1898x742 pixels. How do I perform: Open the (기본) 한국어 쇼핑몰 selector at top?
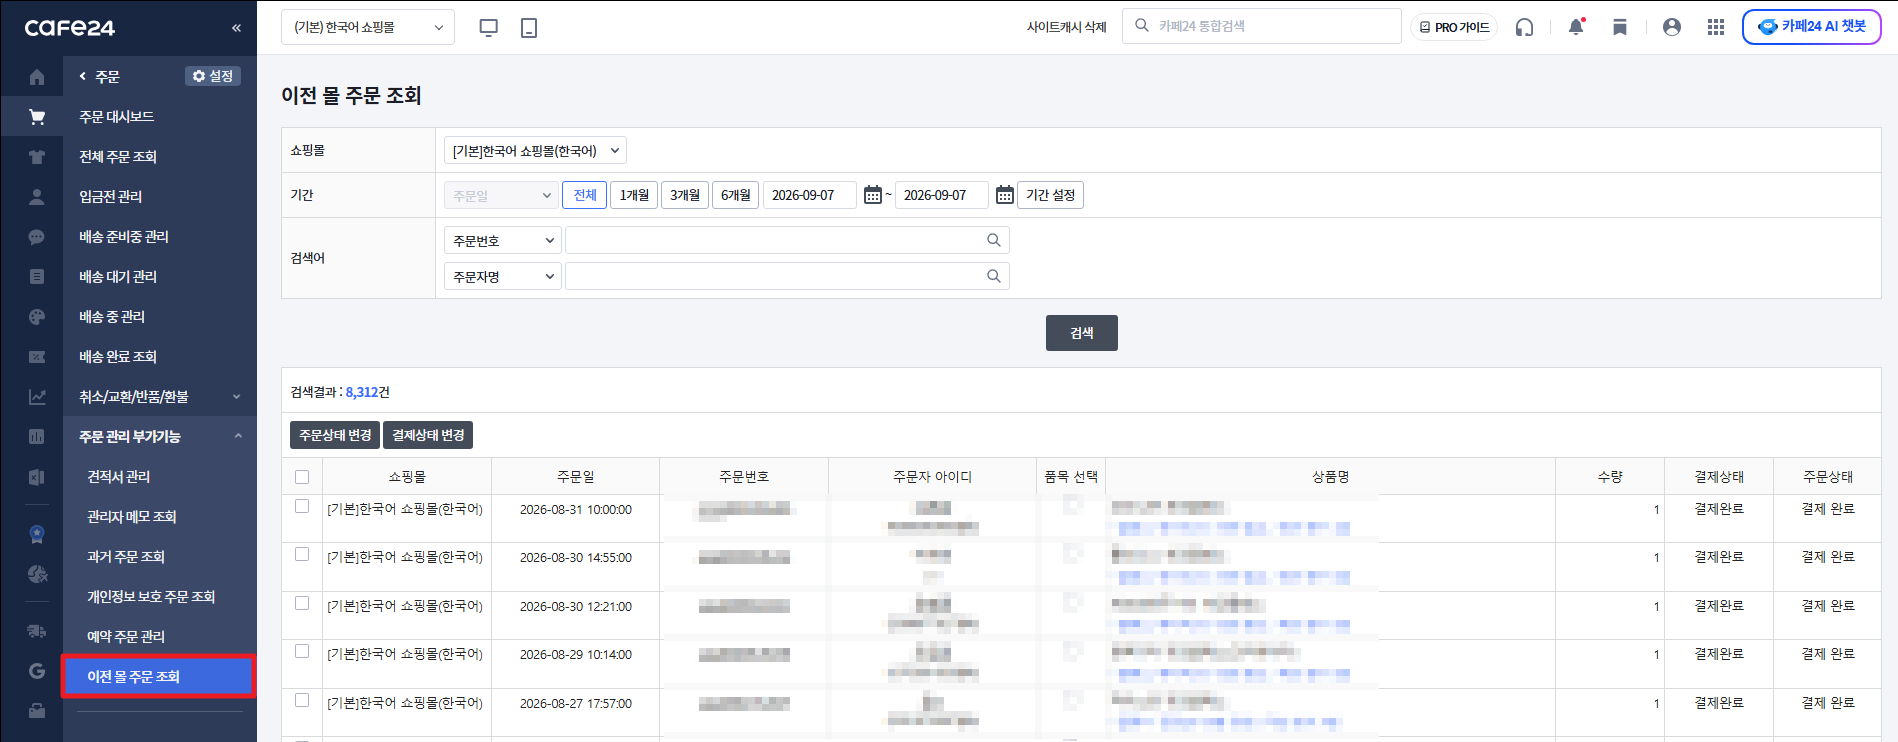pos(368,27)
